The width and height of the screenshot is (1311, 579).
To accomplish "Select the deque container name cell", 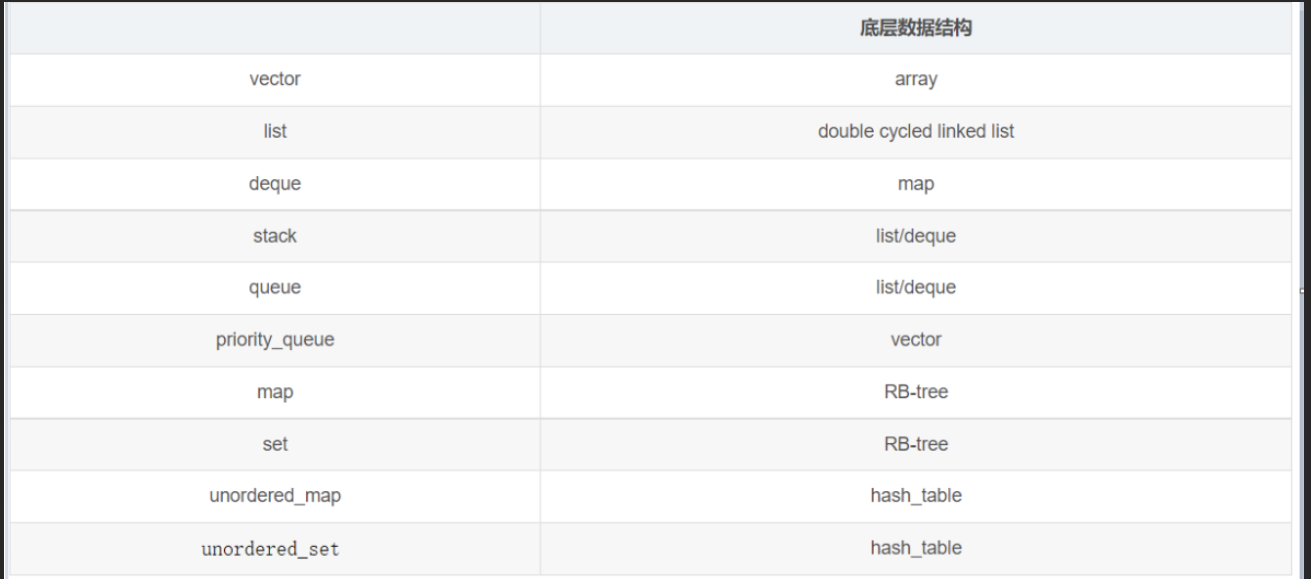I will (x=275, y=184).
